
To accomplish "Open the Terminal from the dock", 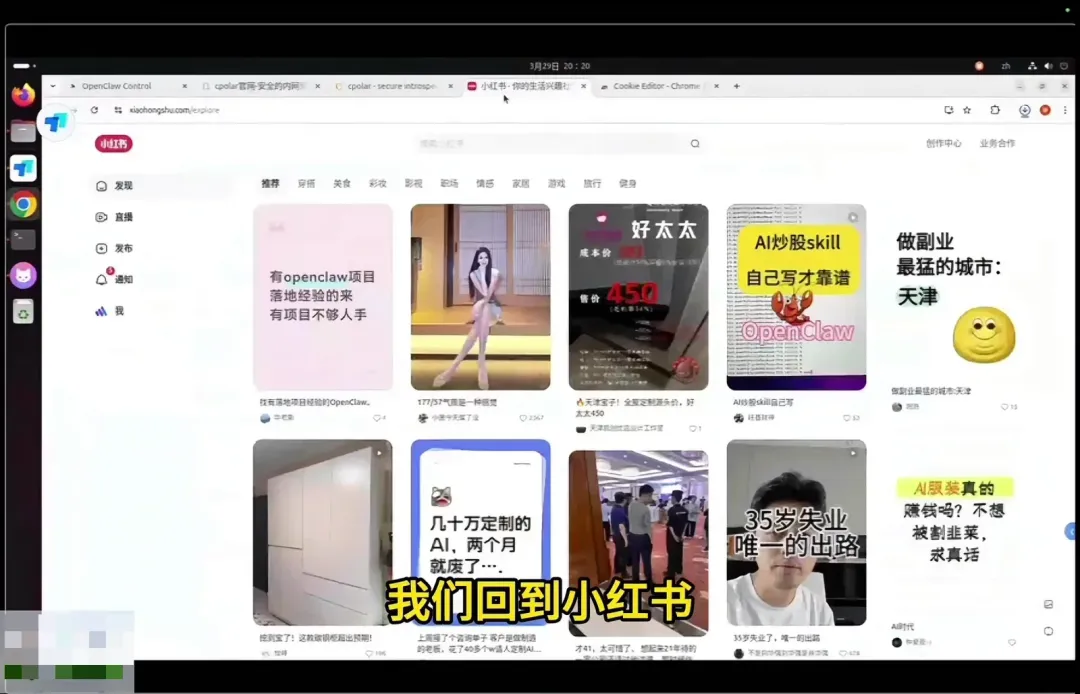I will [x=23, y=239].
